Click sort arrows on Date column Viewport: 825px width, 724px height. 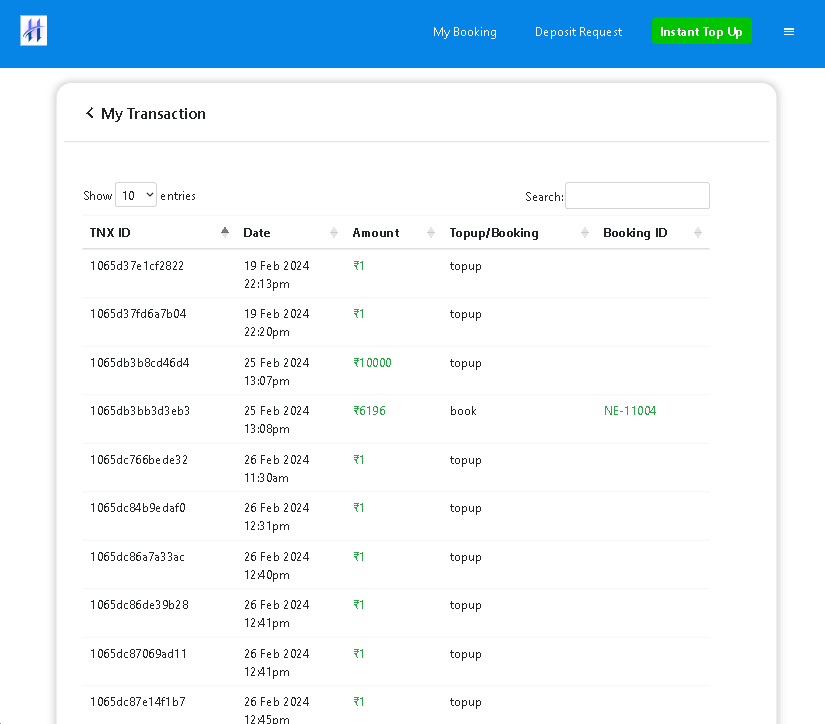pyautogui.click(x=334, y=233)
